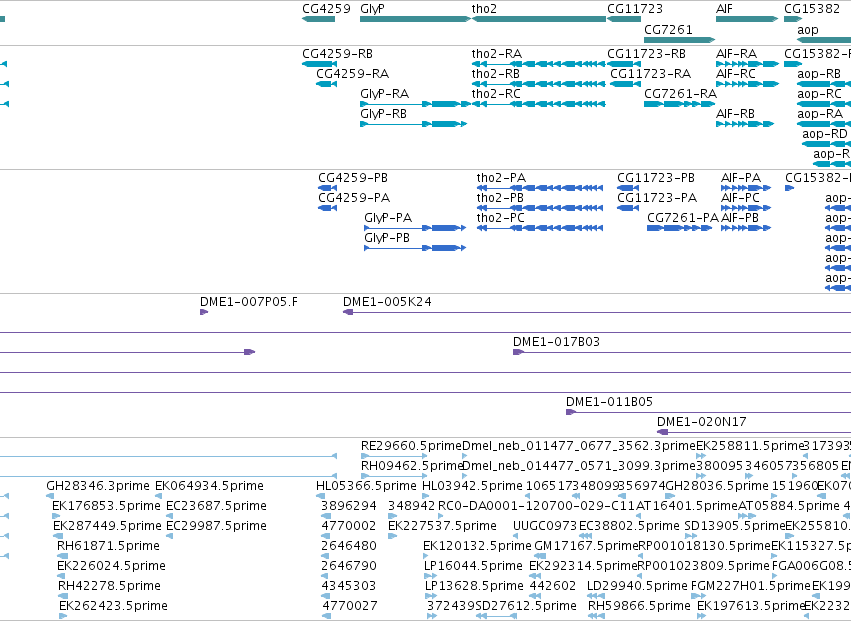Click the CG11723 gene label
The image size is (851, 621).
634,9
